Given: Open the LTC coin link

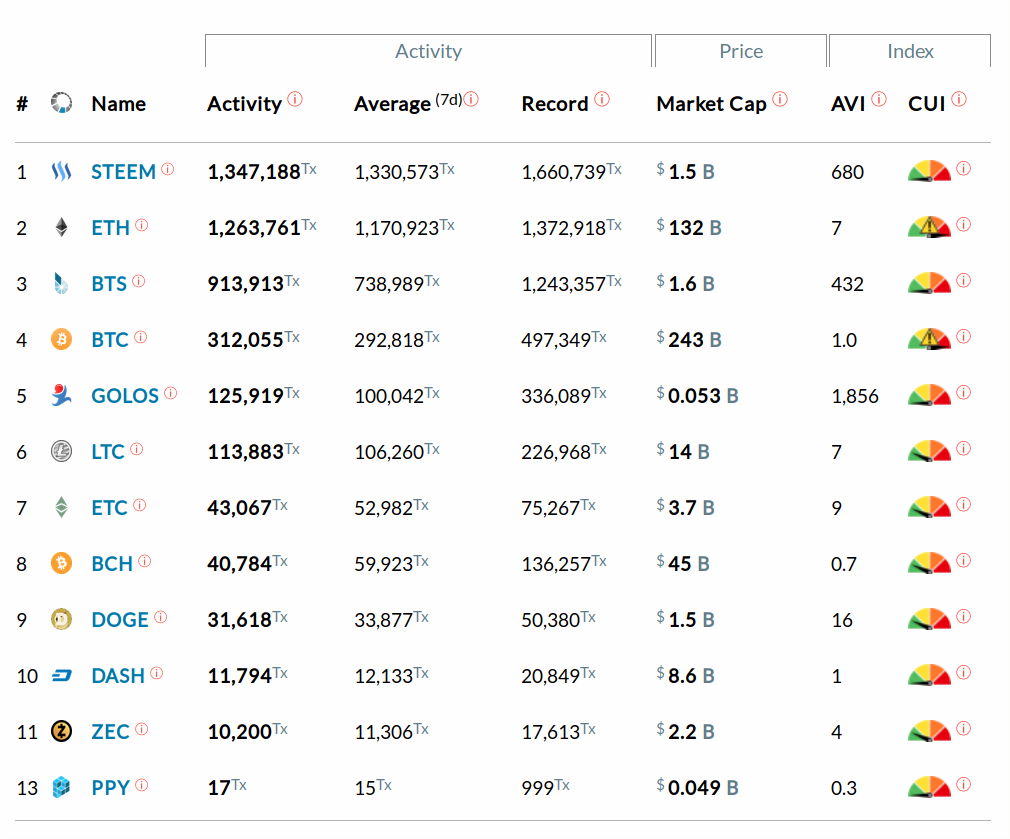Looking at the screenshot, I should click(x=108, y=452).
